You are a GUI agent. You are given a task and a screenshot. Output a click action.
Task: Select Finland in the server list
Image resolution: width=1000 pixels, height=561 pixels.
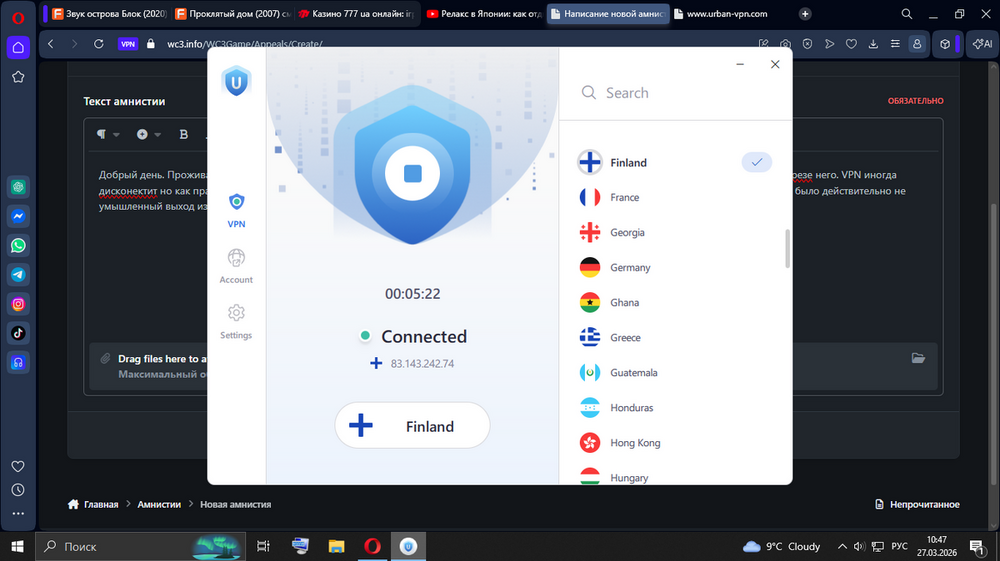pyautogui.click(x=675, y=163)
